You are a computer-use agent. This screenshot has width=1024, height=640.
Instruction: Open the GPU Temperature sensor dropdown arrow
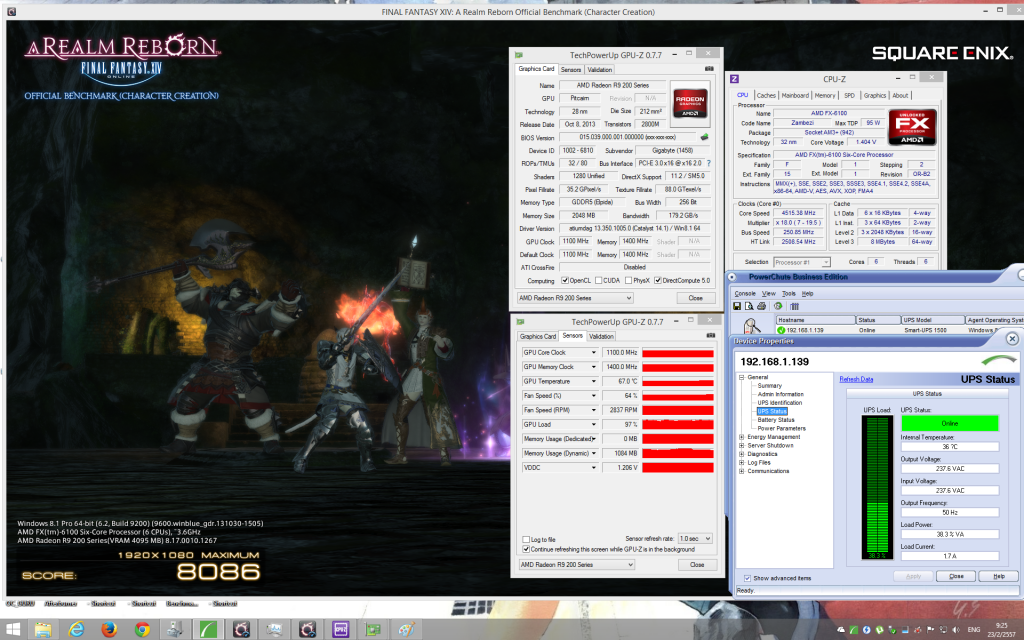(x=594, y=381)
